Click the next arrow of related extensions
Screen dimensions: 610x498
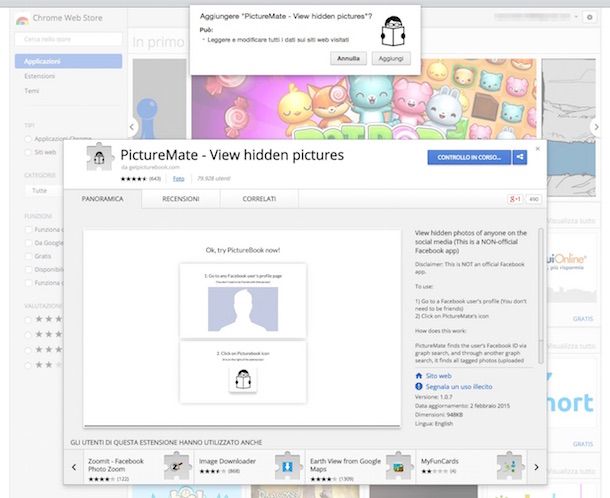coord(536,467)
